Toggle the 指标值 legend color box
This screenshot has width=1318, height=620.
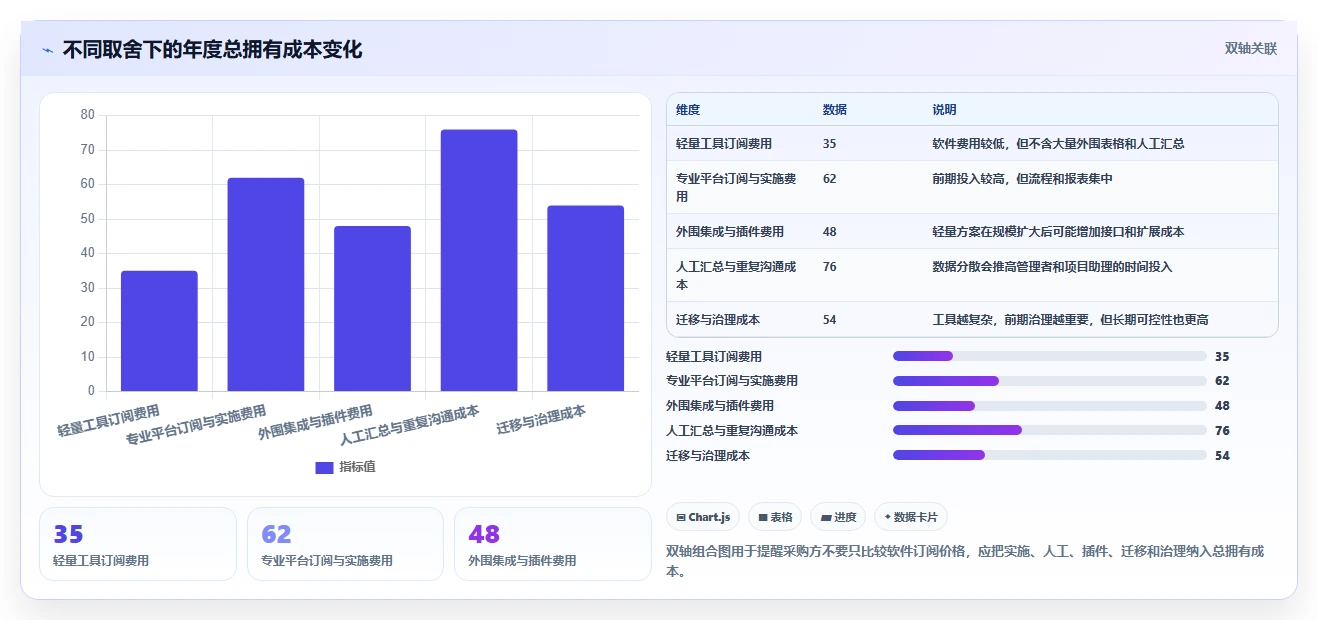tap(324, 467)
